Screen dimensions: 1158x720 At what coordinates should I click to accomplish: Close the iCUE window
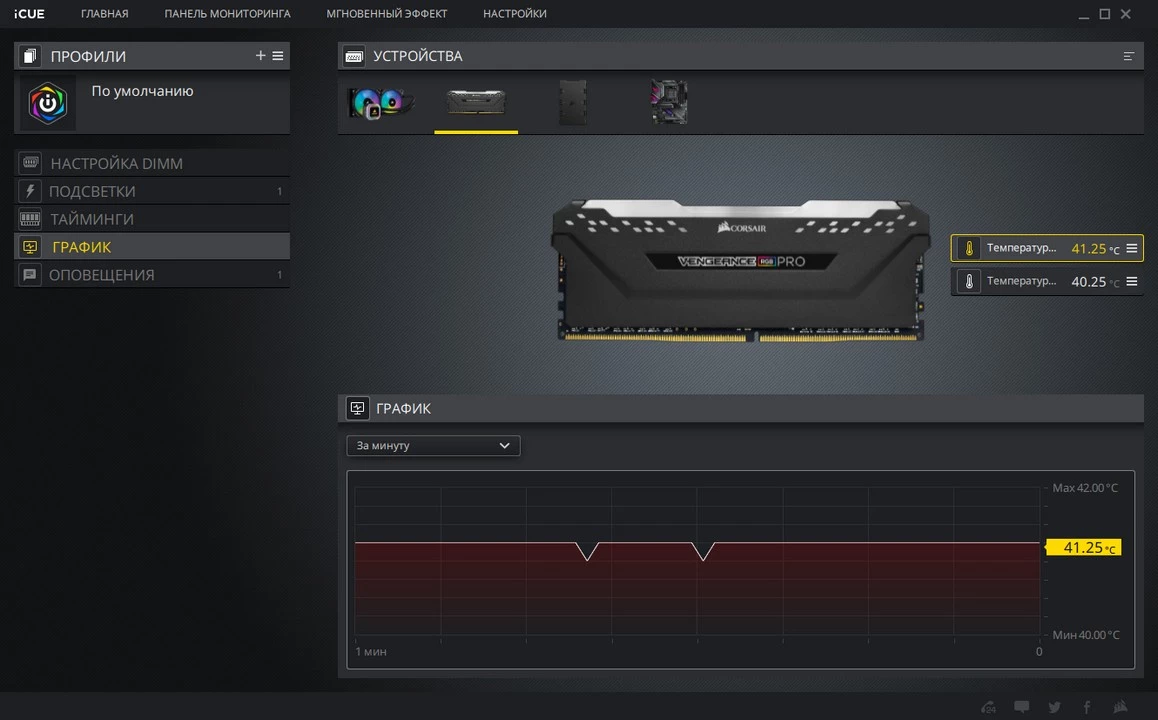(1126, 14)
